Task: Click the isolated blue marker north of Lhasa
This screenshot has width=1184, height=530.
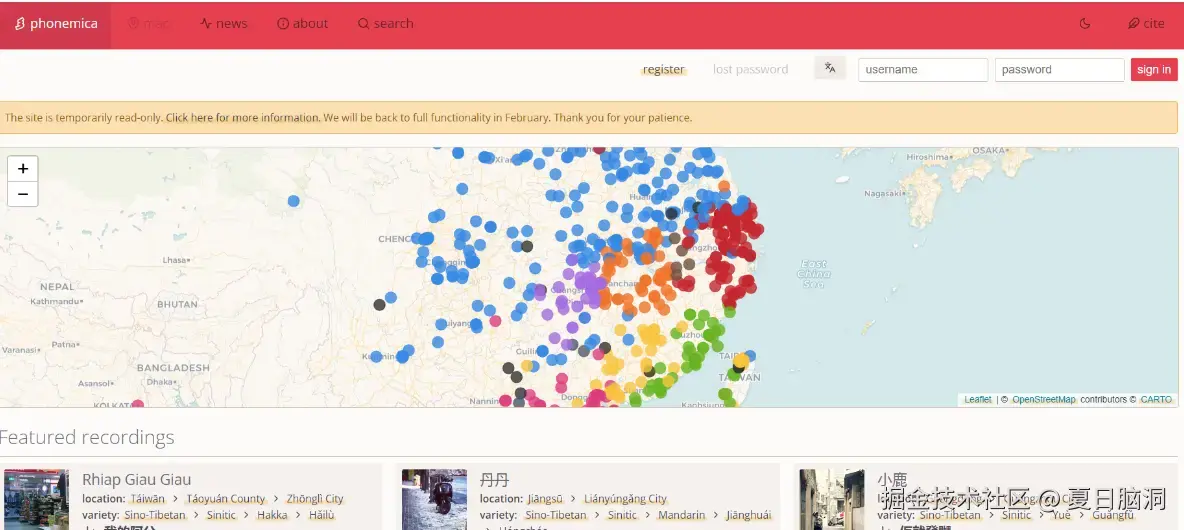Action: (294, 201)
